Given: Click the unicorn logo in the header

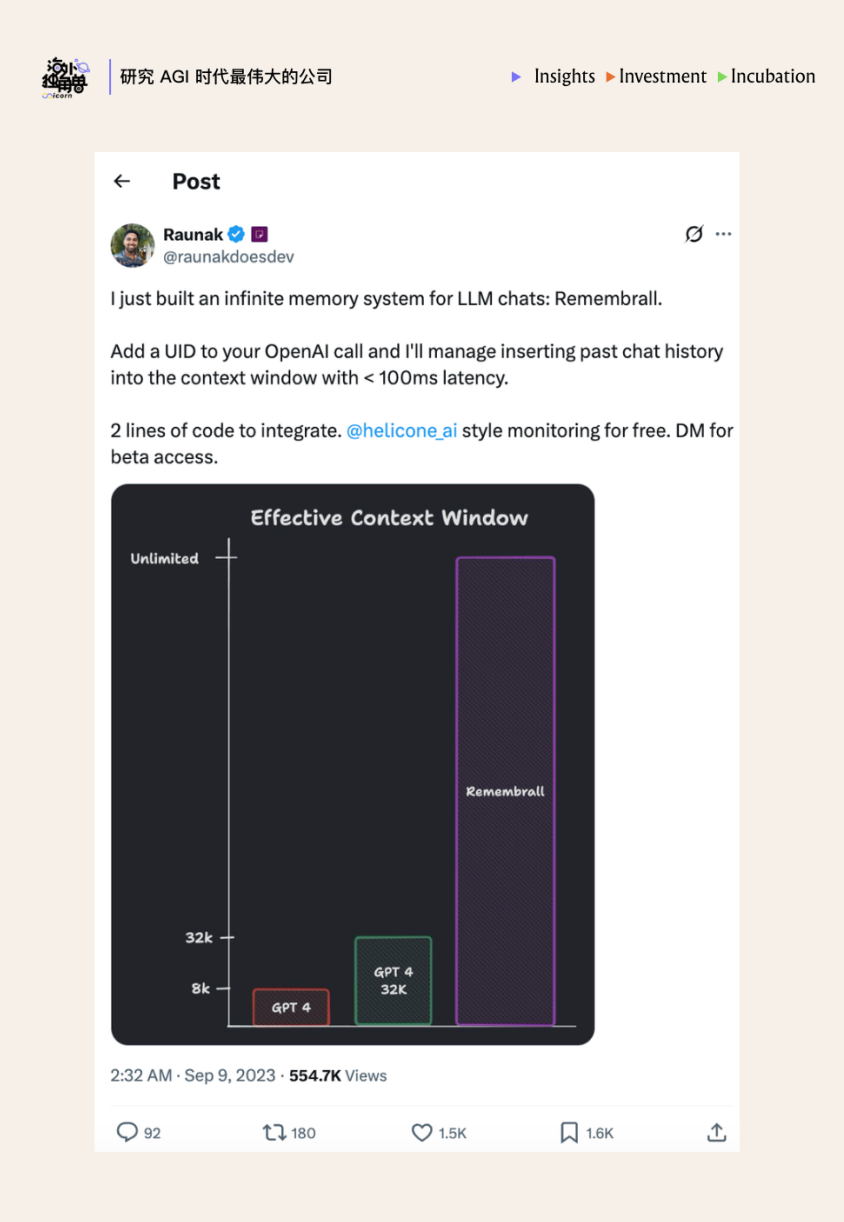Looking at the screenshot, I should click(65, 78).
